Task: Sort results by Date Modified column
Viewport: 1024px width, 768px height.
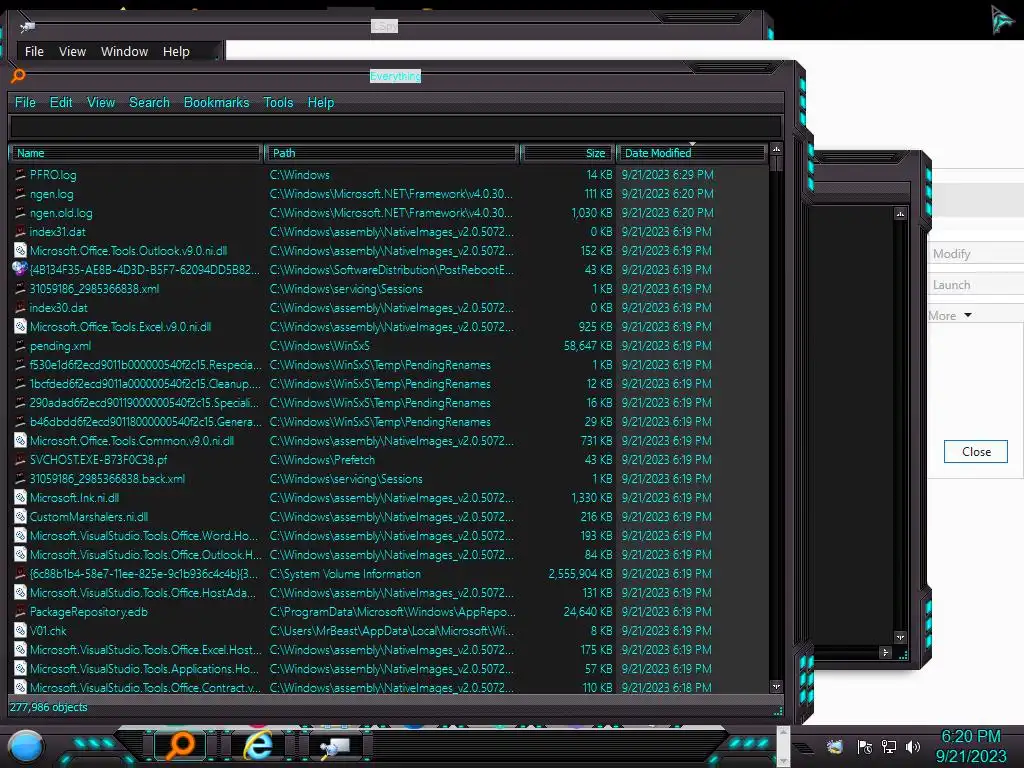Action: 691,153
